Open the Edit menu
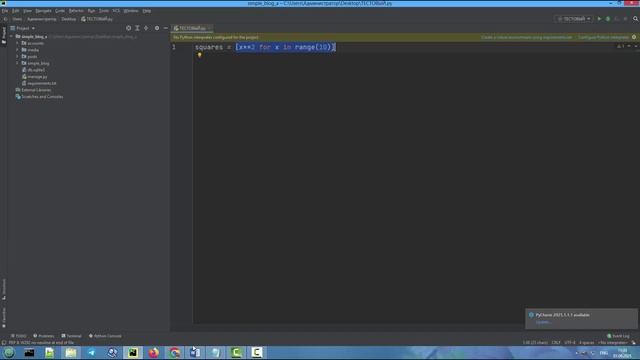 coord(16,11)
